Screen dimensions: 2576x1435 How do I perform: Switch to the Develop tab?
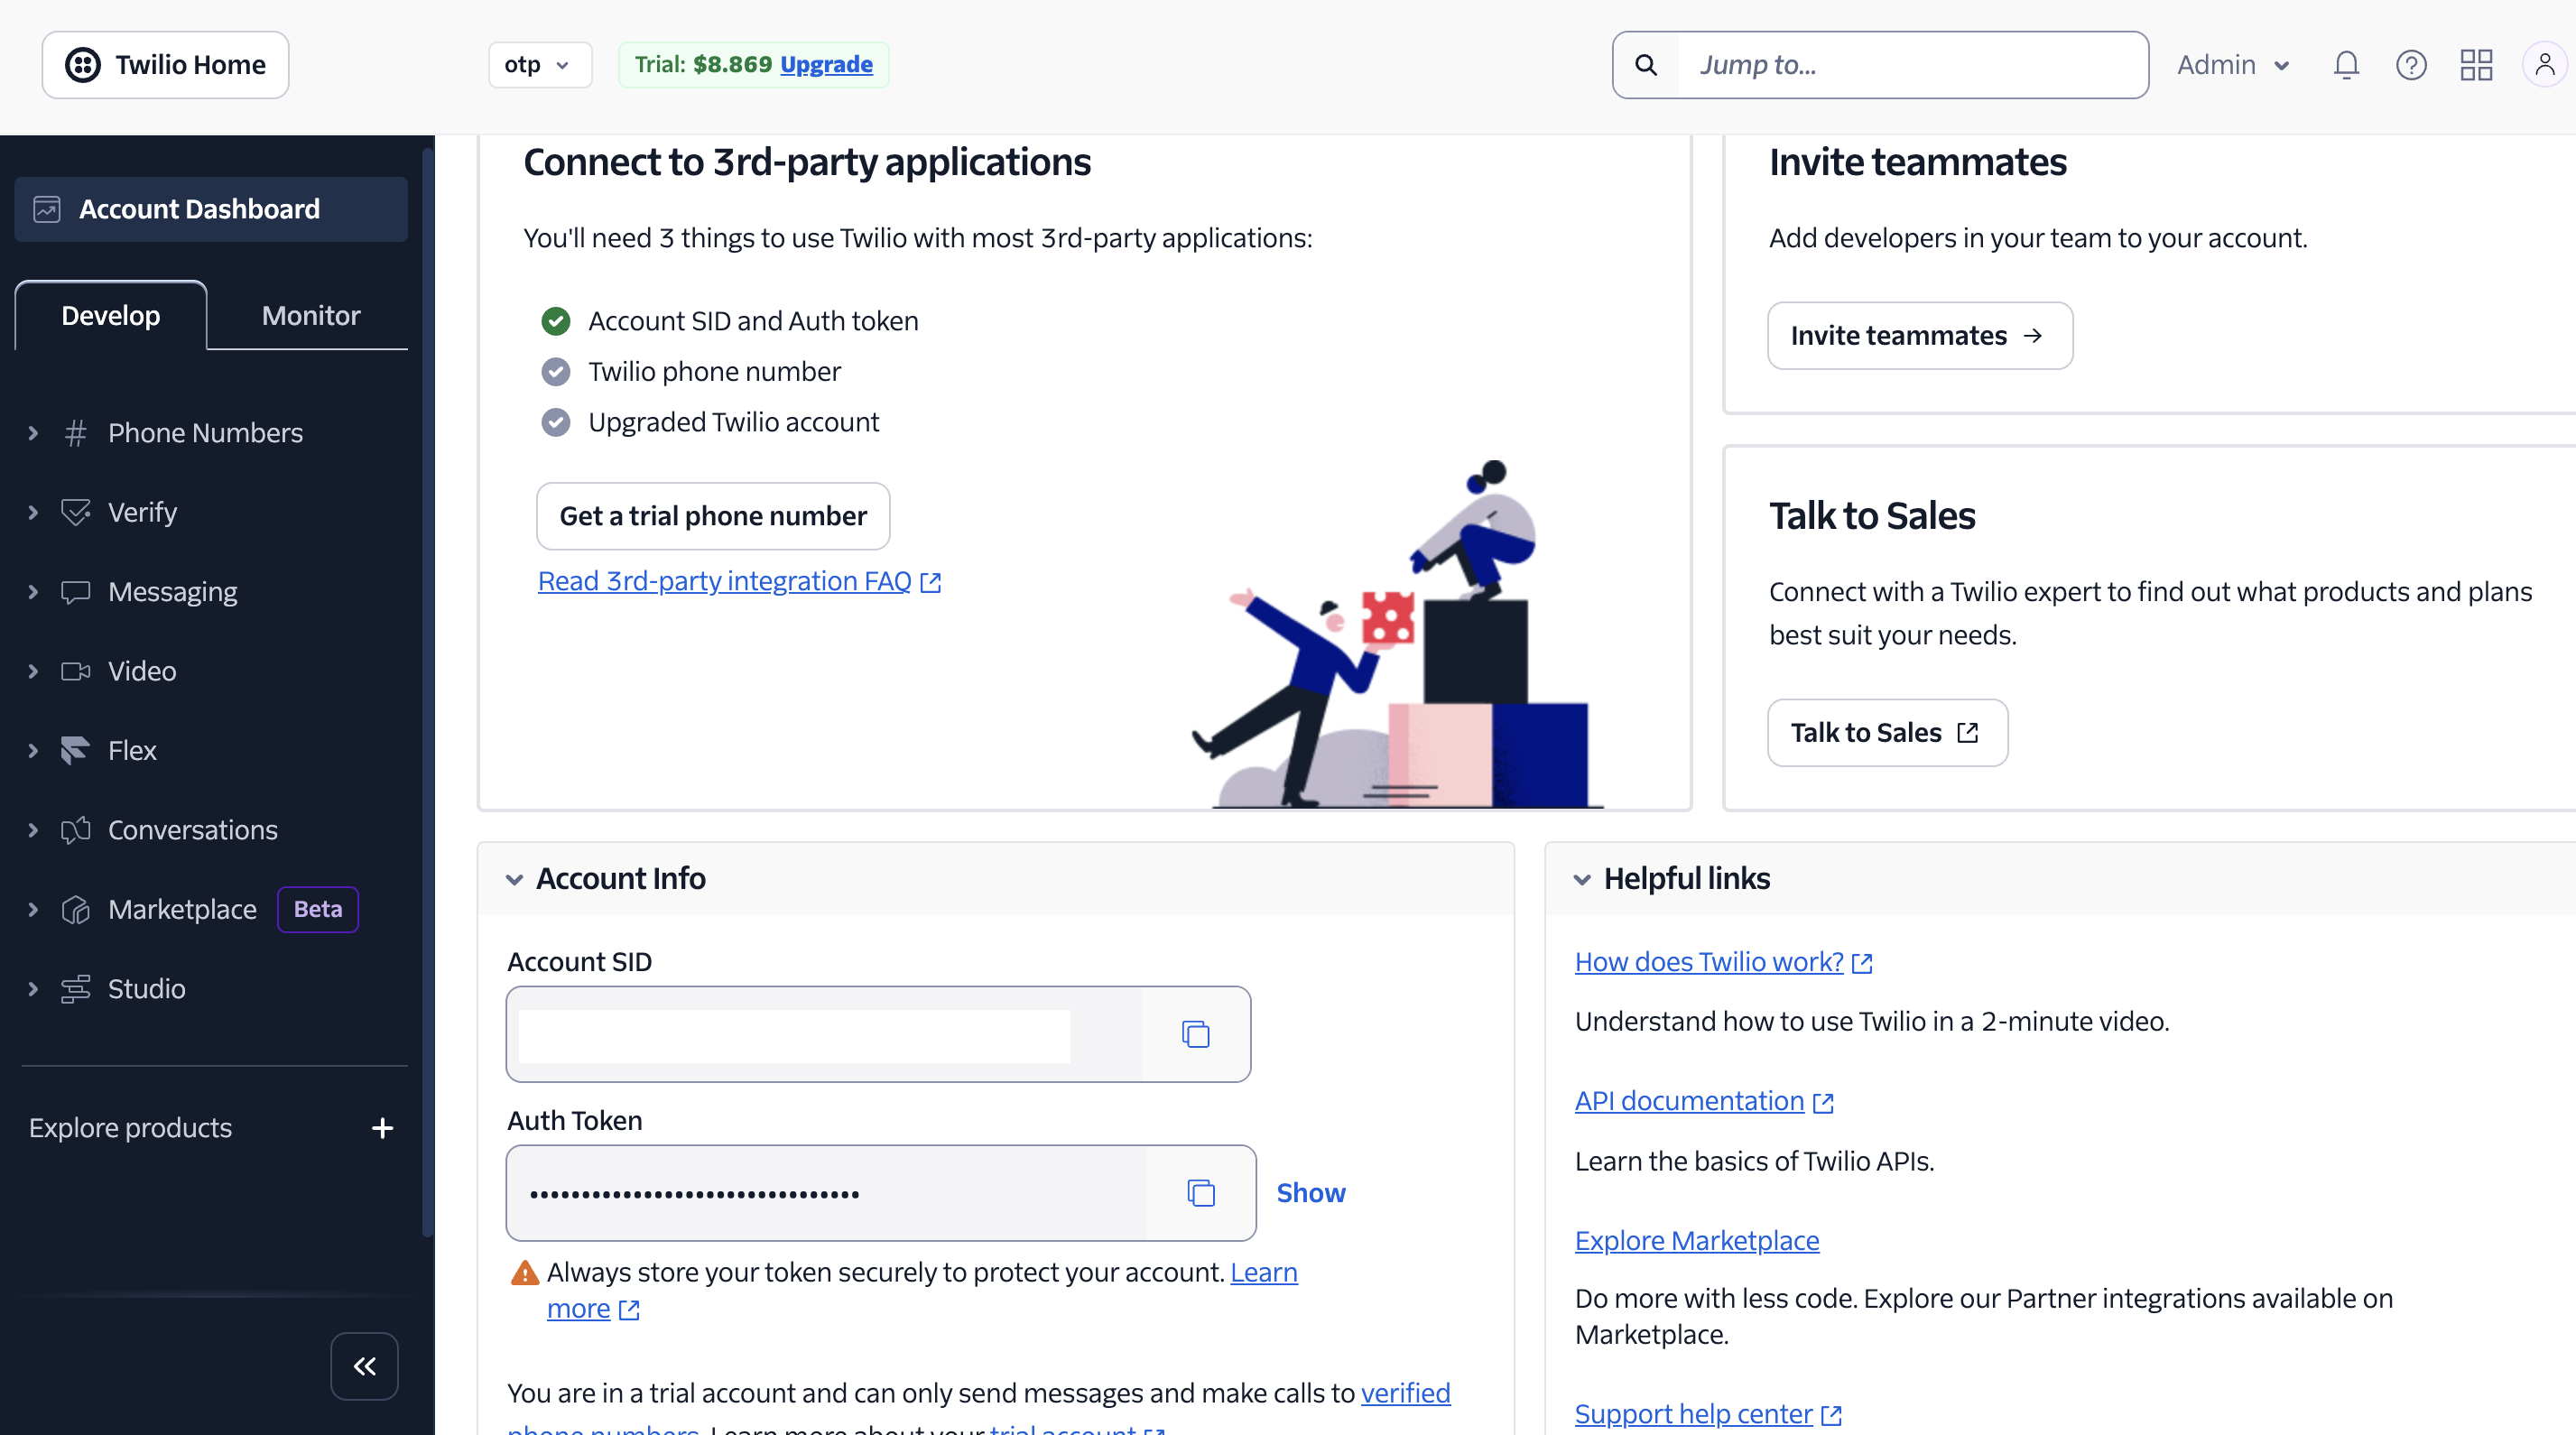pyautogui.click(x=111, y=316)
